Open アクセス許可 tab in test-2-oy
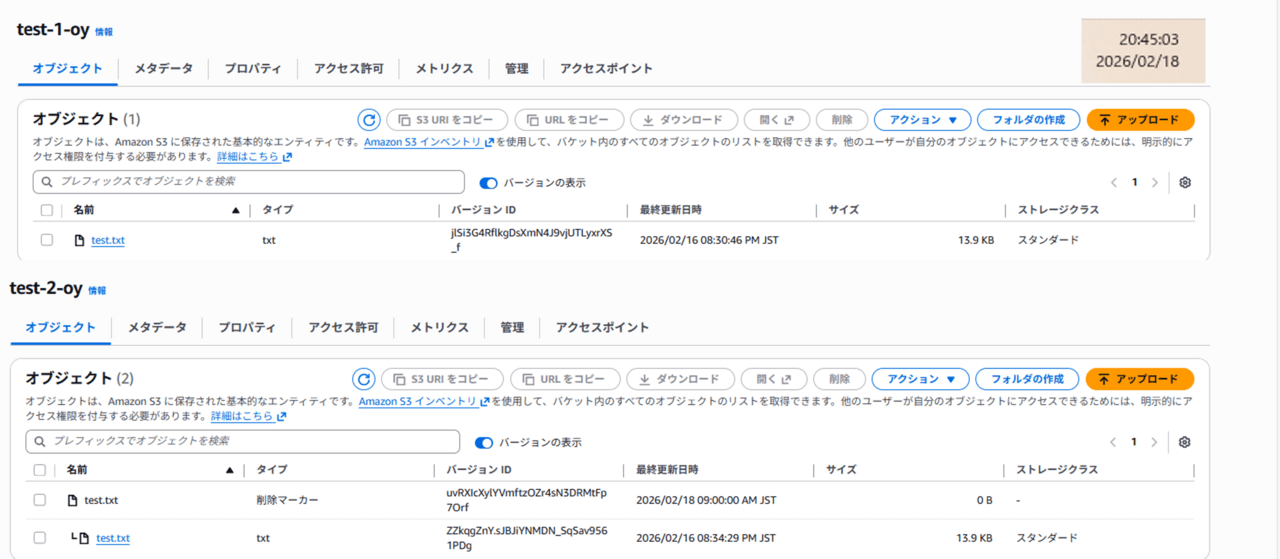This screenshot has height=559, width=1280. [343, 327]
